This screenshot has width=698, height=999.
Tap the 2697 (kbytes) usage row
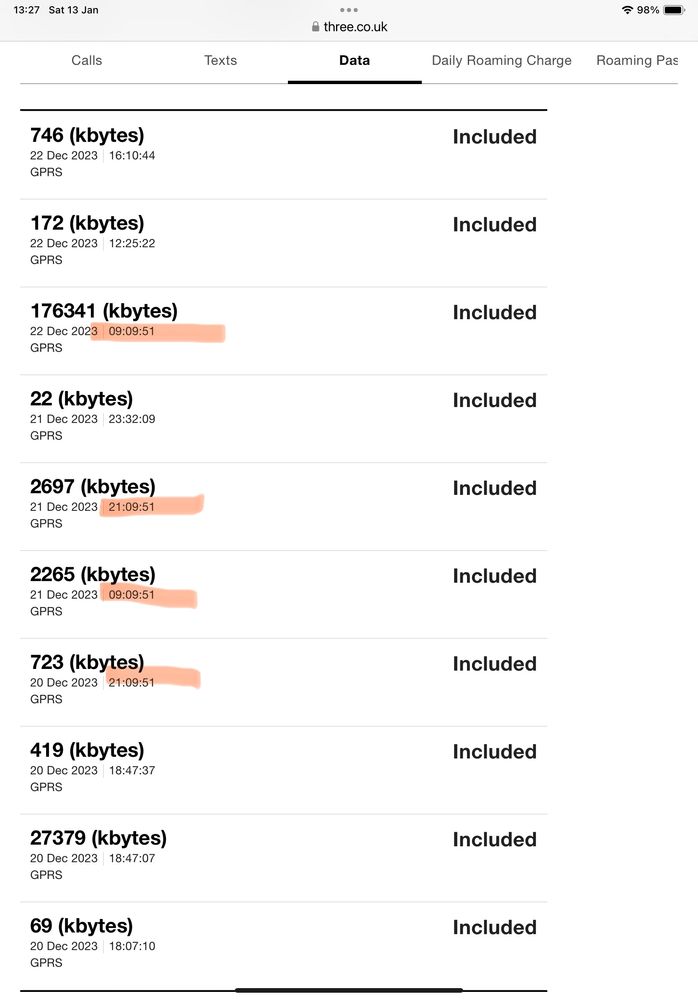[93, 487]
